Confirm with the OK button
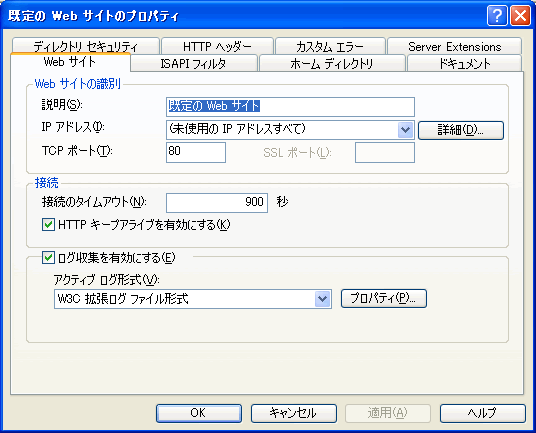Image resolution: width=536 pixels, height=433 pixels. 199,413
